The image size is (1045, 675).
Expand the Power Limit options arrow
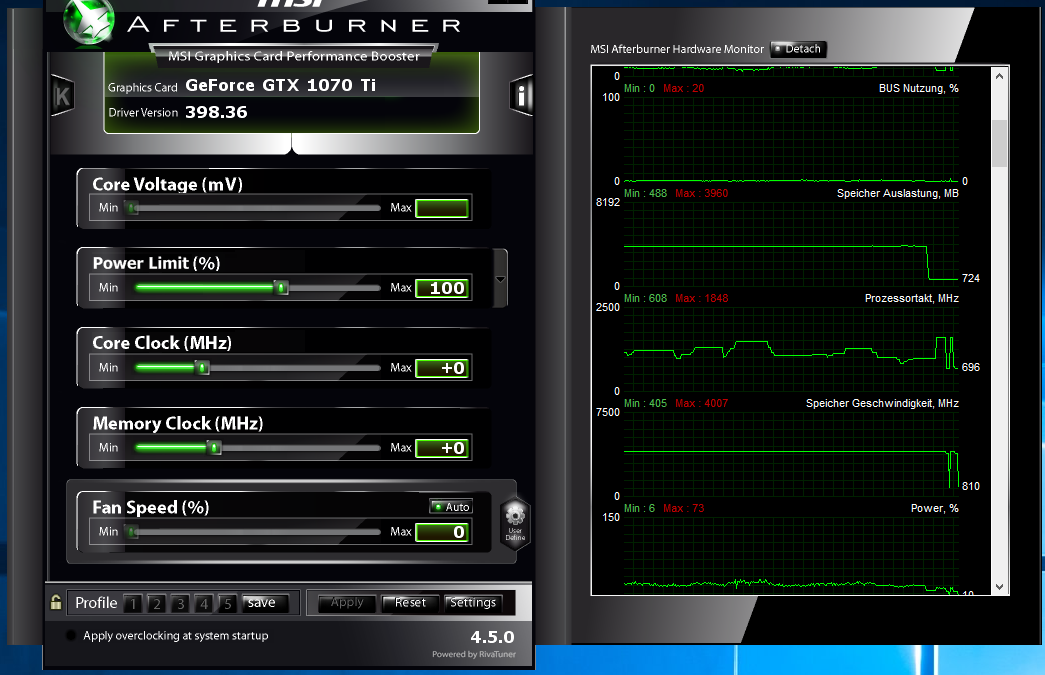[500, 279]
